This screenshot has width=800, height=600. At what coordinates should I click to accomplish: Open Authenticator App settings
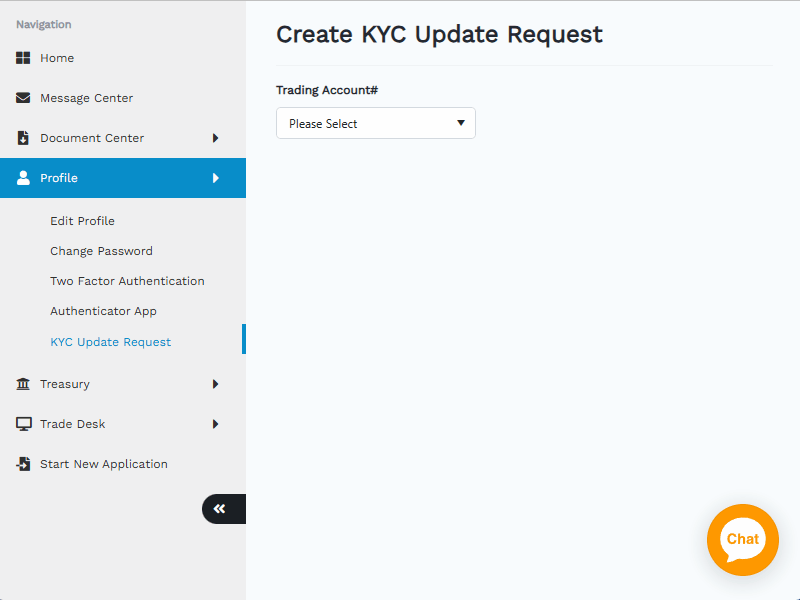click(103, 311)
